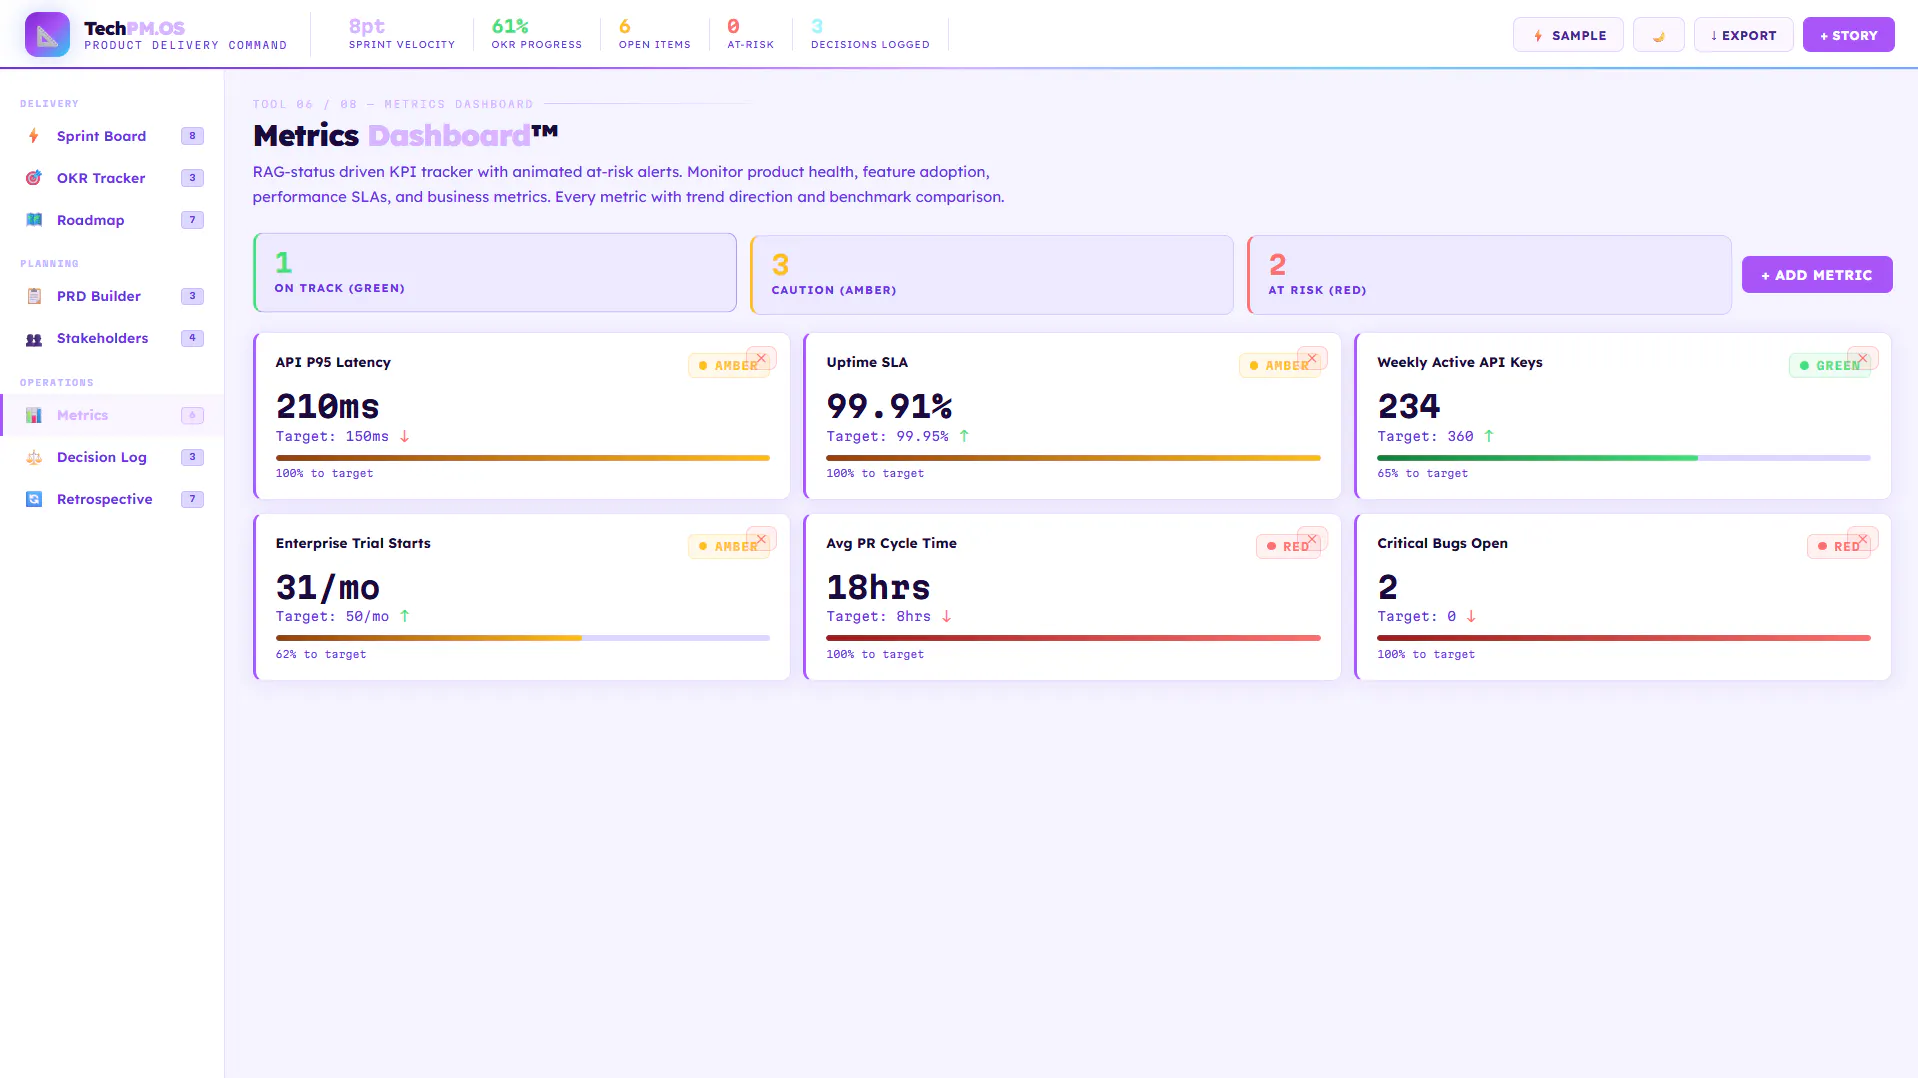Click the At-Risk count in the header
Screen dimensions: 1918x1078
(x=751, y=33)
